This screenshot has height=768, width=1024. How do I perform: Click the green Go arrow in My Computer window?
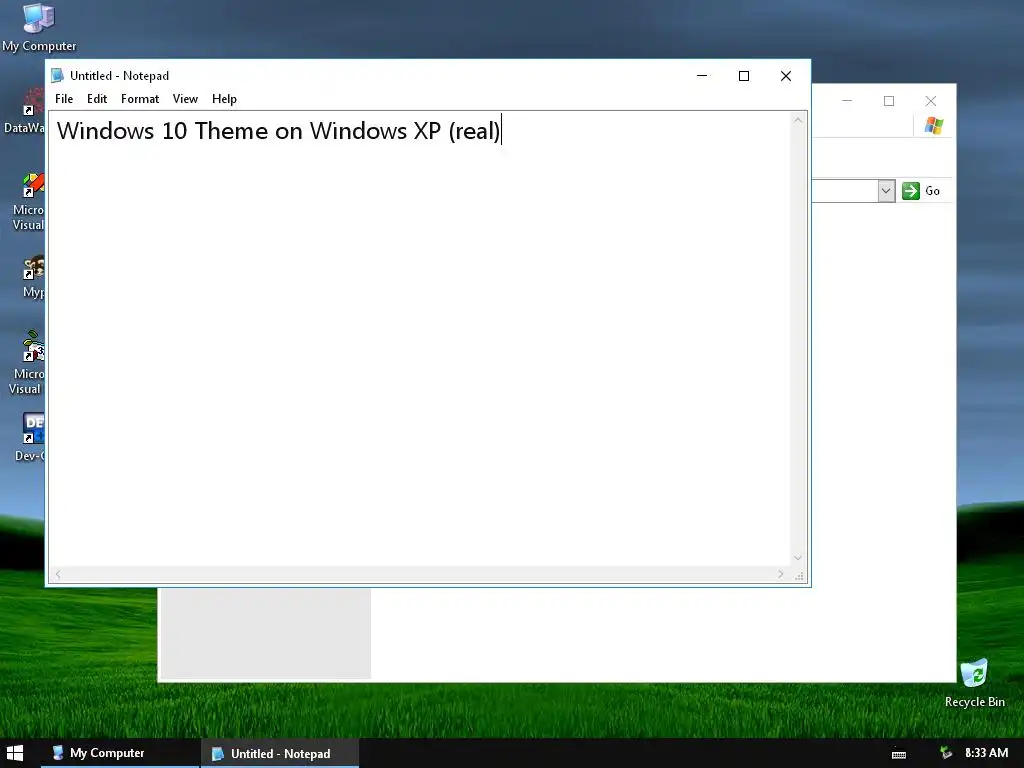[910, 191]
